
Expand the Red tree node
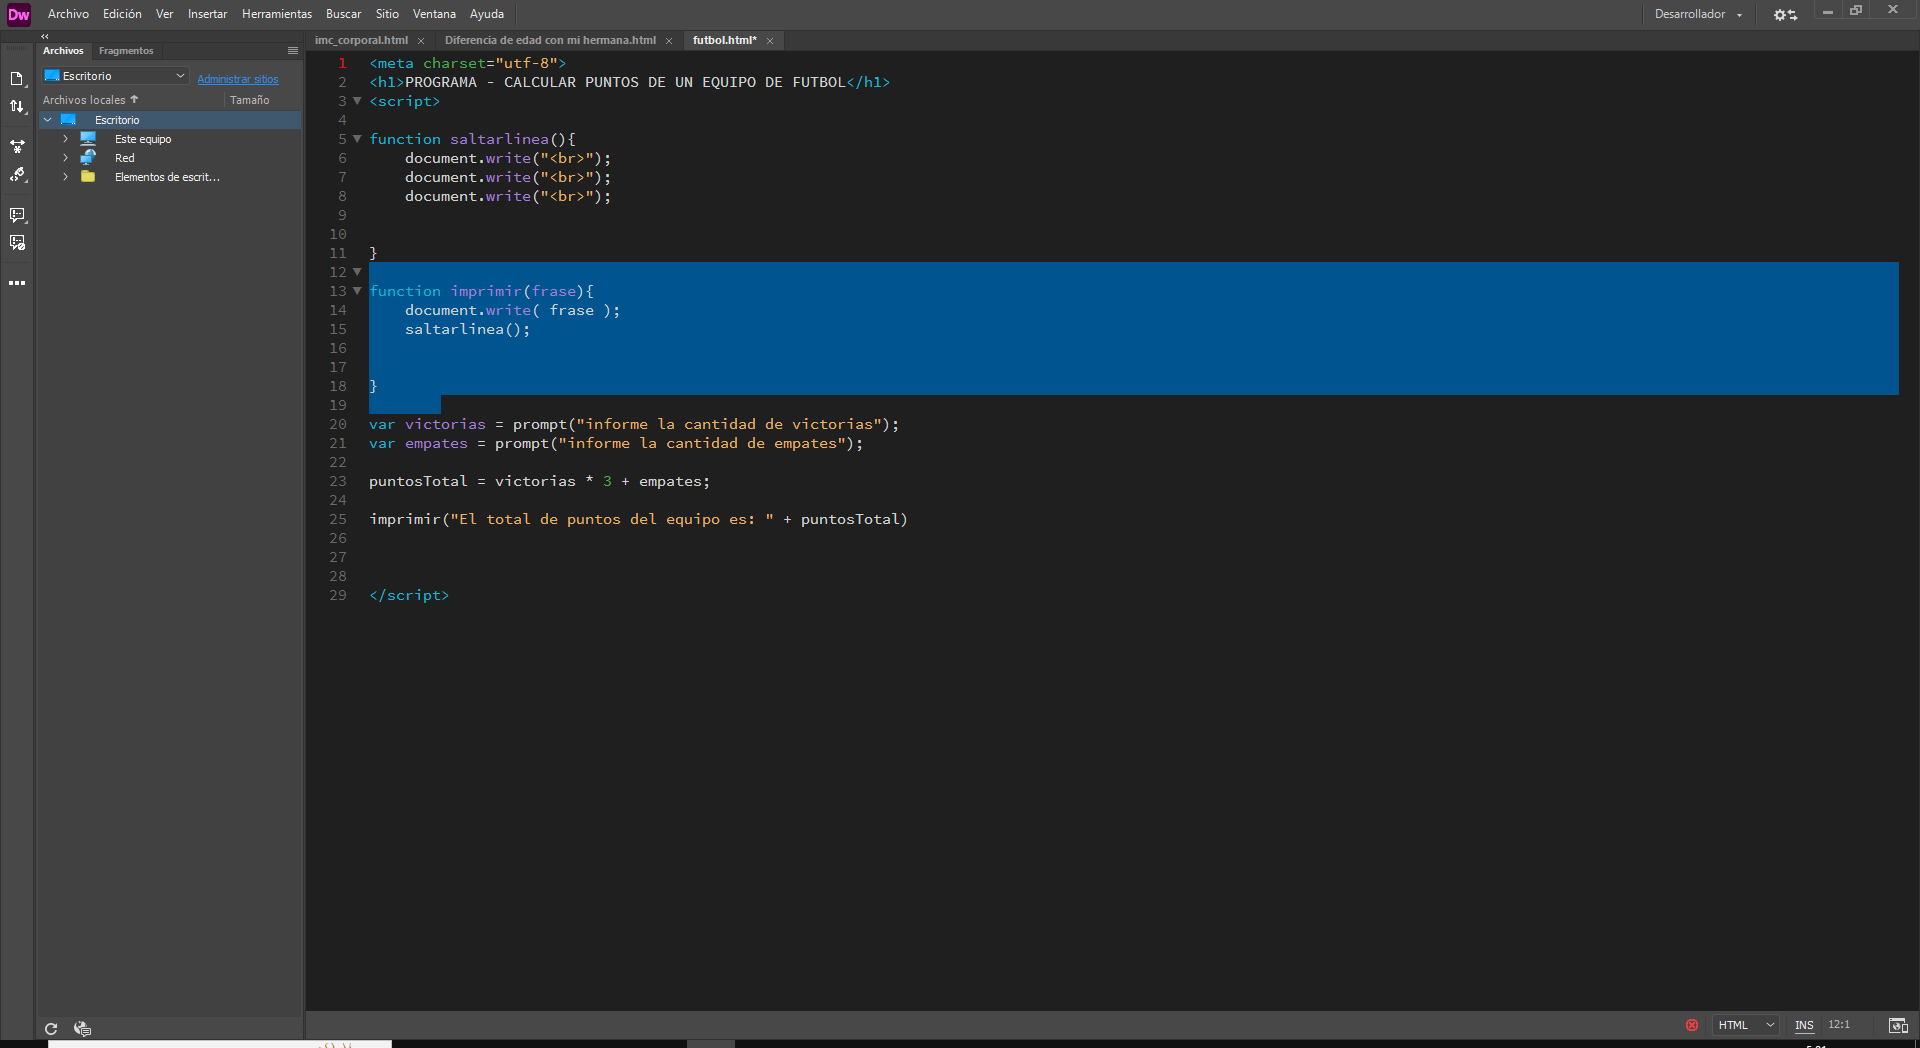point(66,158)
